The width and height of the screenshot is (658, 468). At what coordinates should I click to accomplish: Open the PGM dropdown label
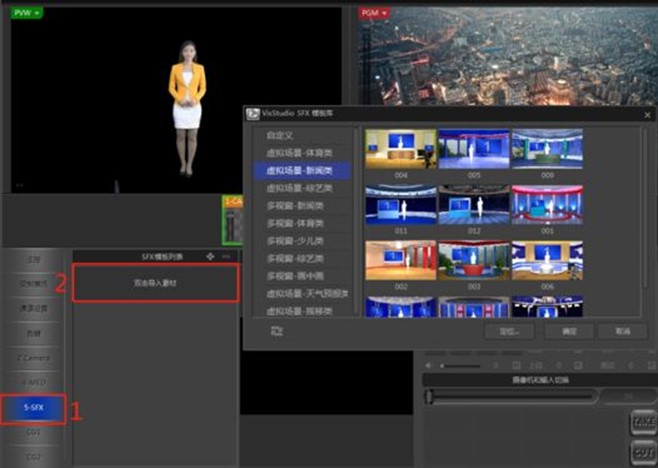pyautogui.click(x=376, y=13)
